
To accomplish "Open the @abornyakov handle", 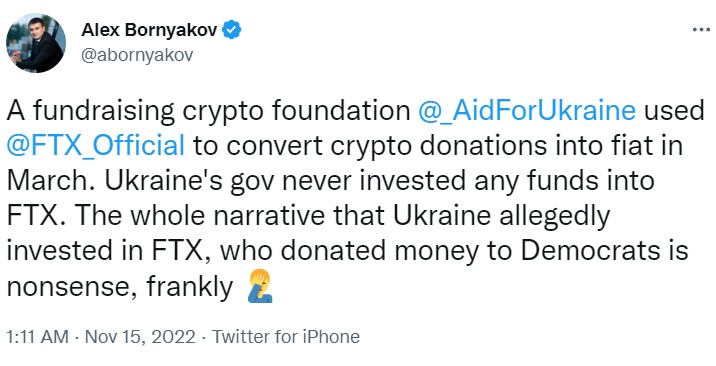I will [x=137, y=55].
